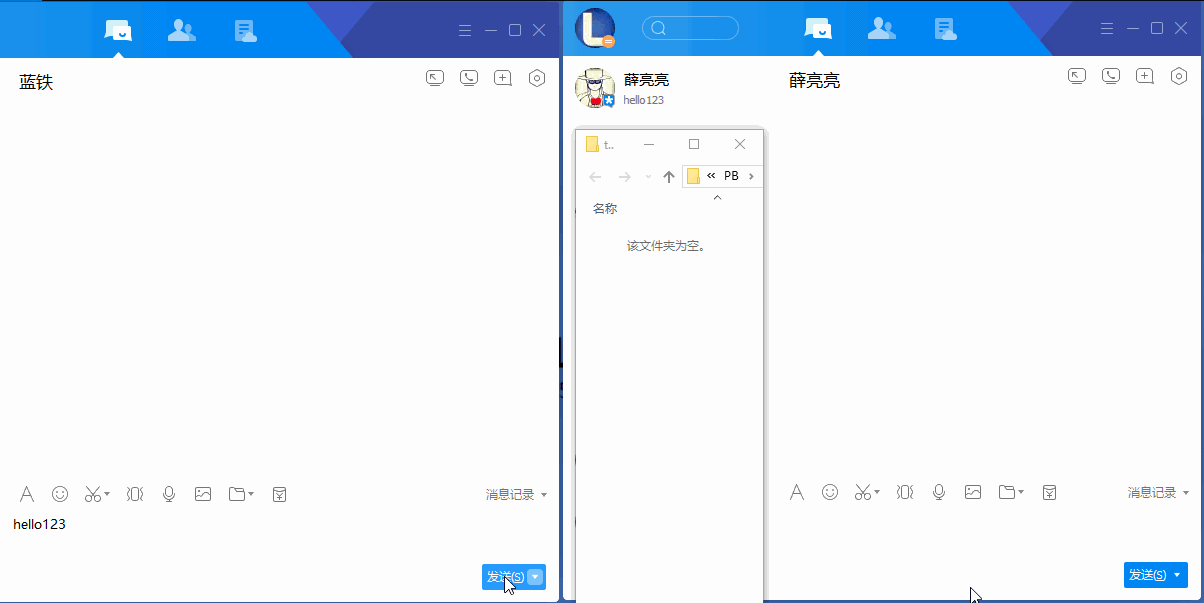This screenshot has width=1204, height=603.
Task: Open send options arrow beside 发送 in 薛亮亮 chat
Action: coord(1177,575)
